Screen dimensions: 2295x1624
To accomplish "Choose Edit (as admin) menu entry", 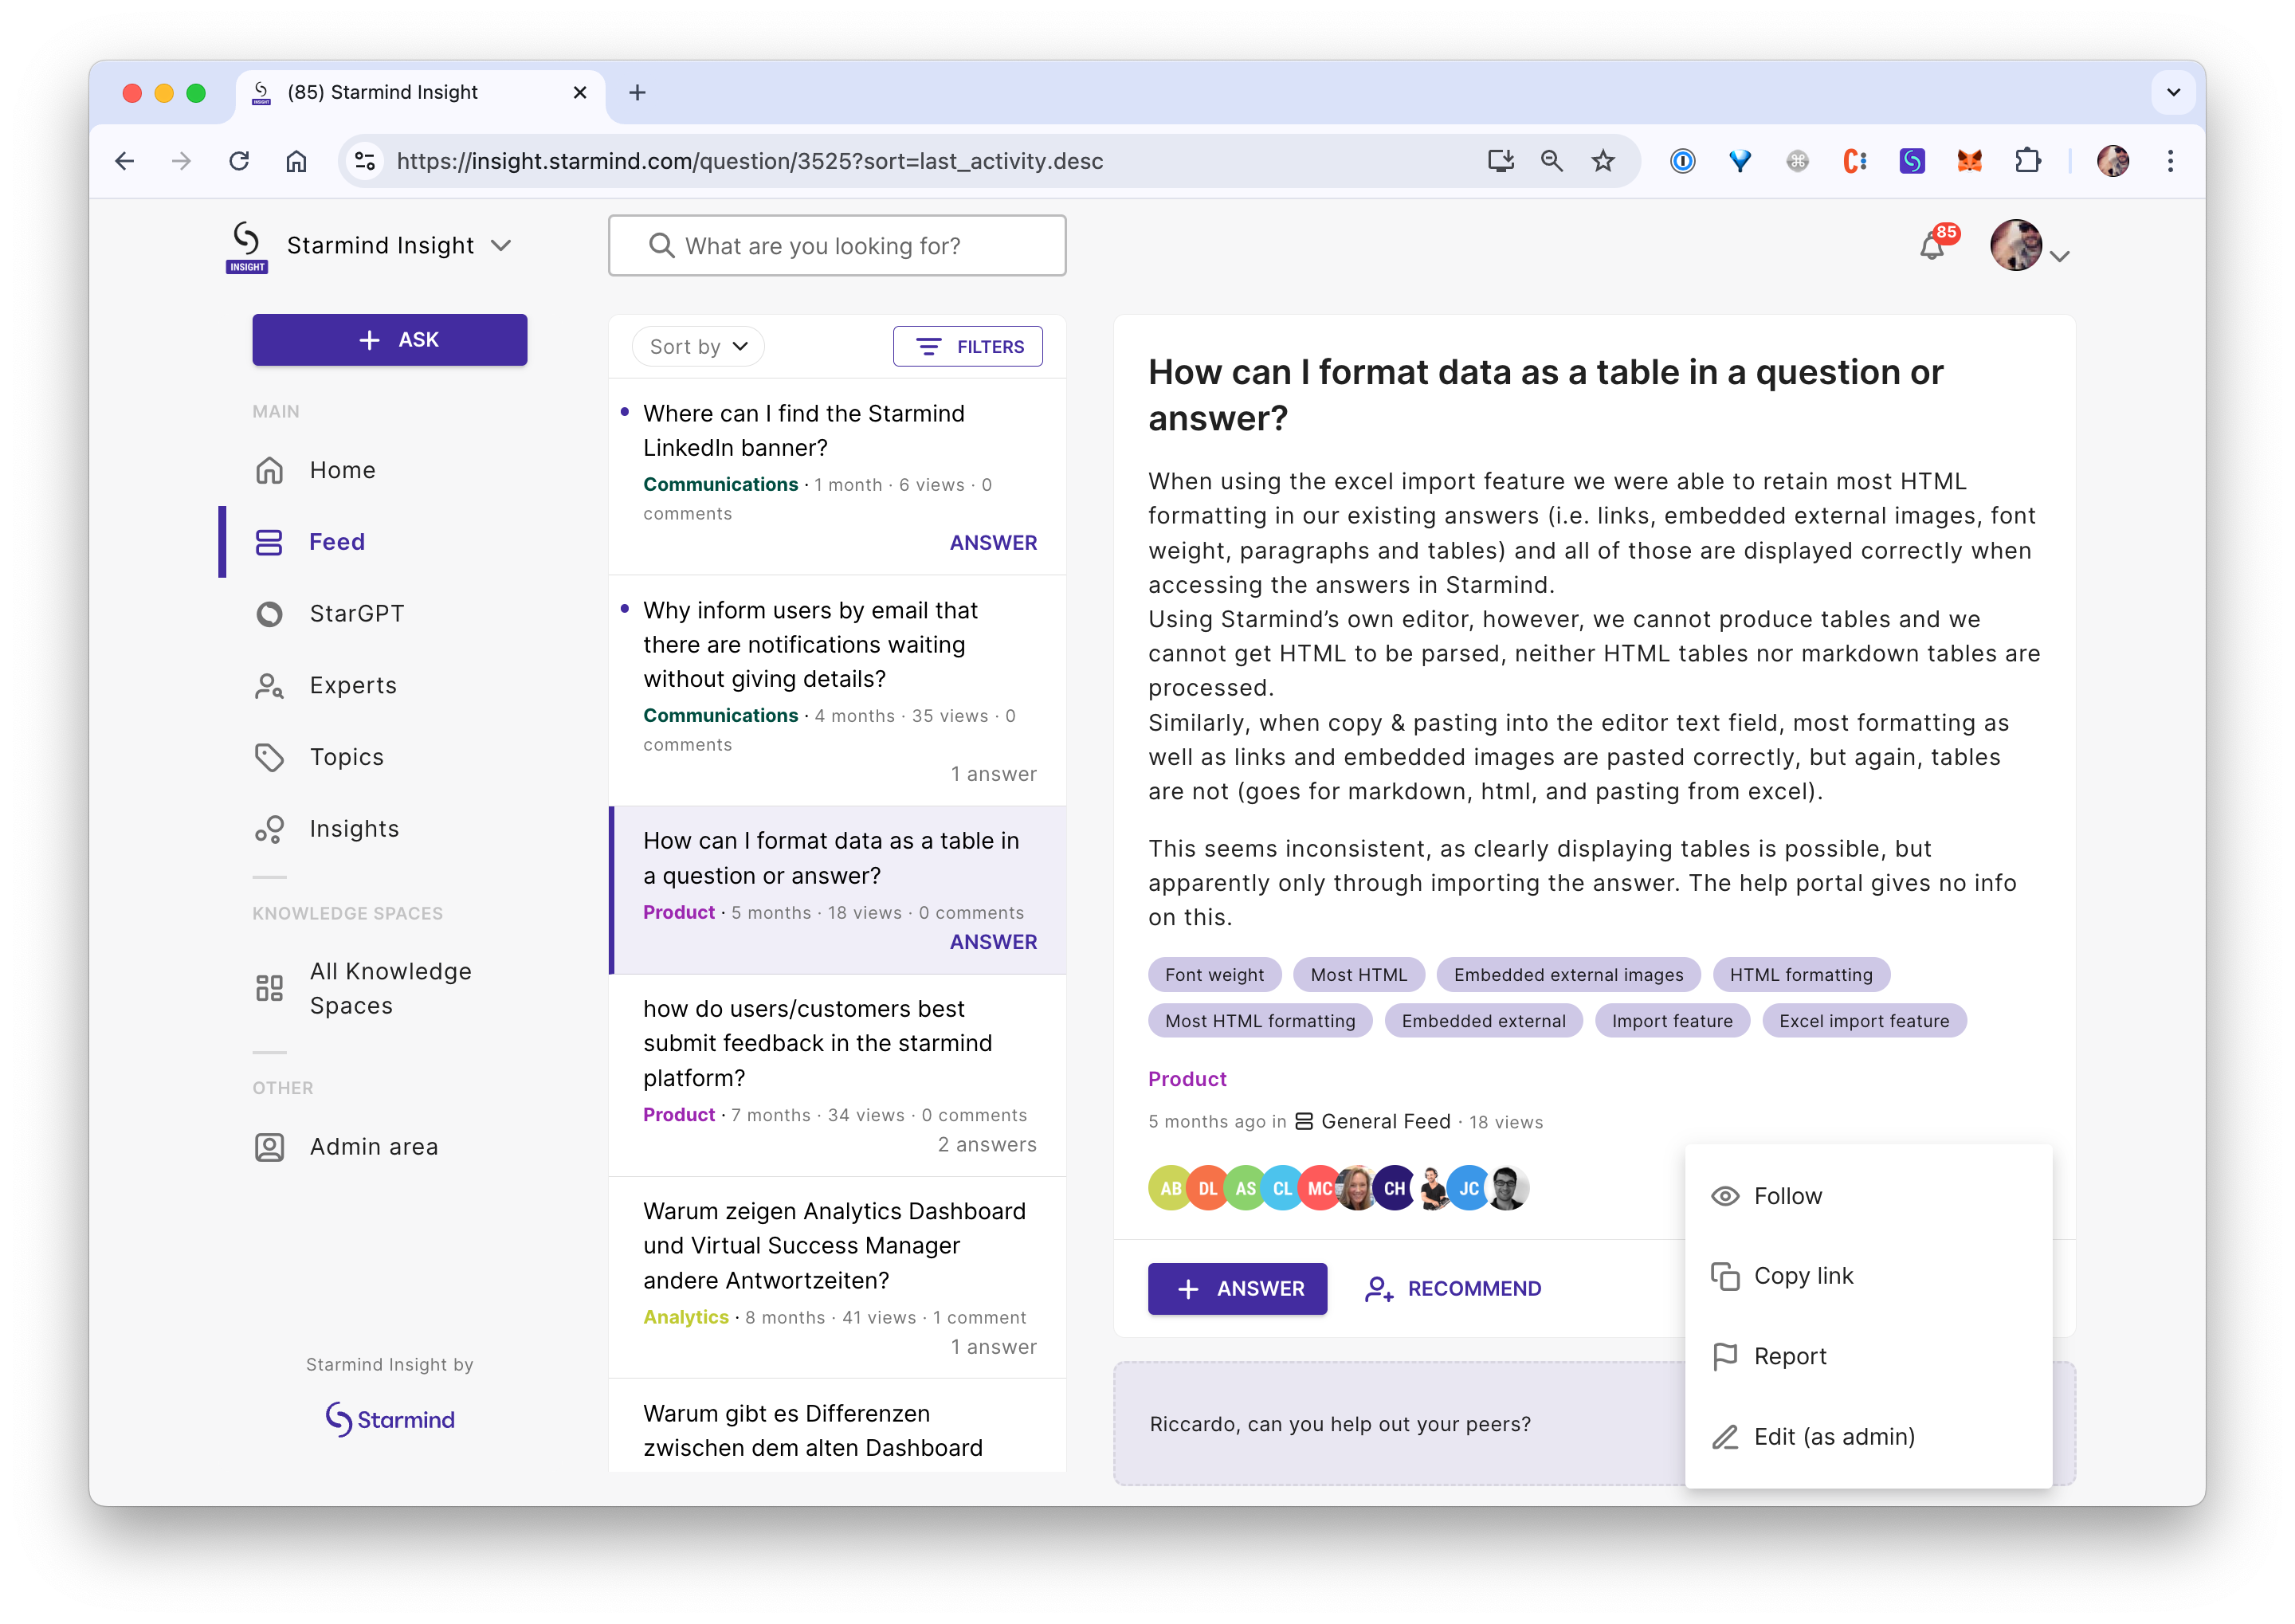I will click(x=1833, y=1437).
